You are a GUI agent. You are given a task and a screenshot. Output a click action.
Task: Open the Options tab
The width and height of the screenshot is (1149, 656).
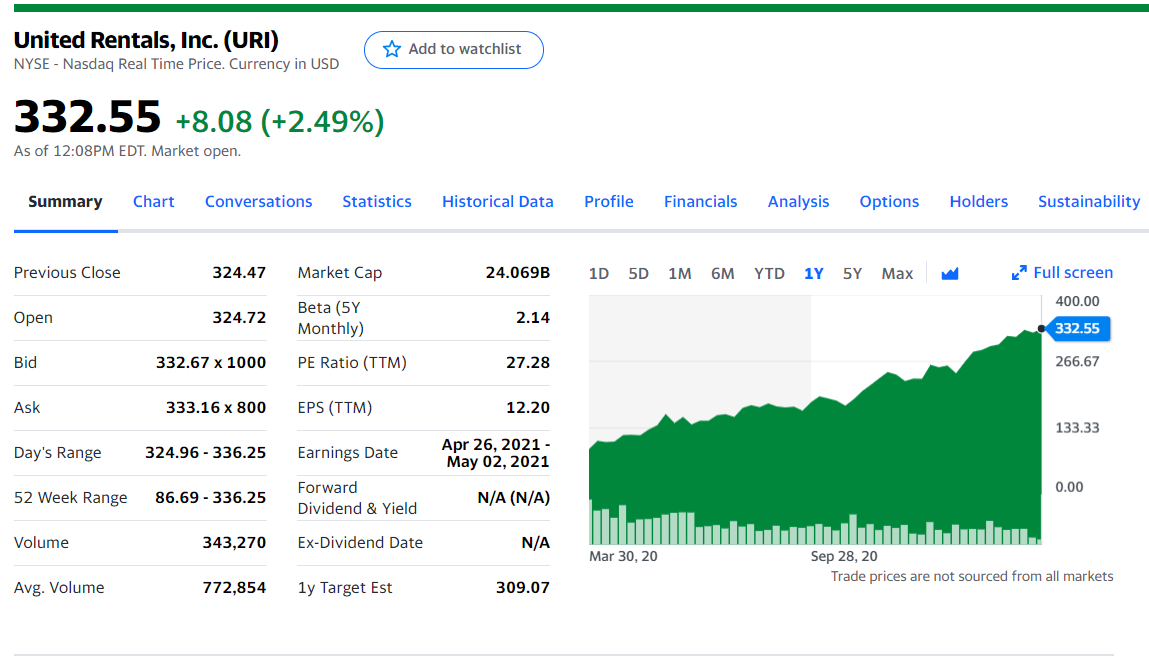click(889, 202)
